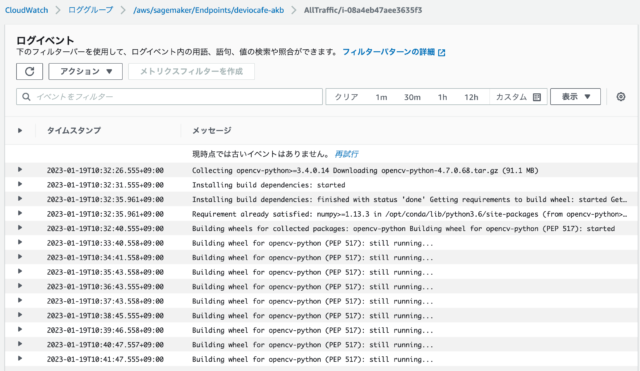This screenshot has width=640, height=371.
Task: Open /aws/sagemaker/Endpoints/deviocafe-akb breadcrumb
Action: click(x=209, y=10)
